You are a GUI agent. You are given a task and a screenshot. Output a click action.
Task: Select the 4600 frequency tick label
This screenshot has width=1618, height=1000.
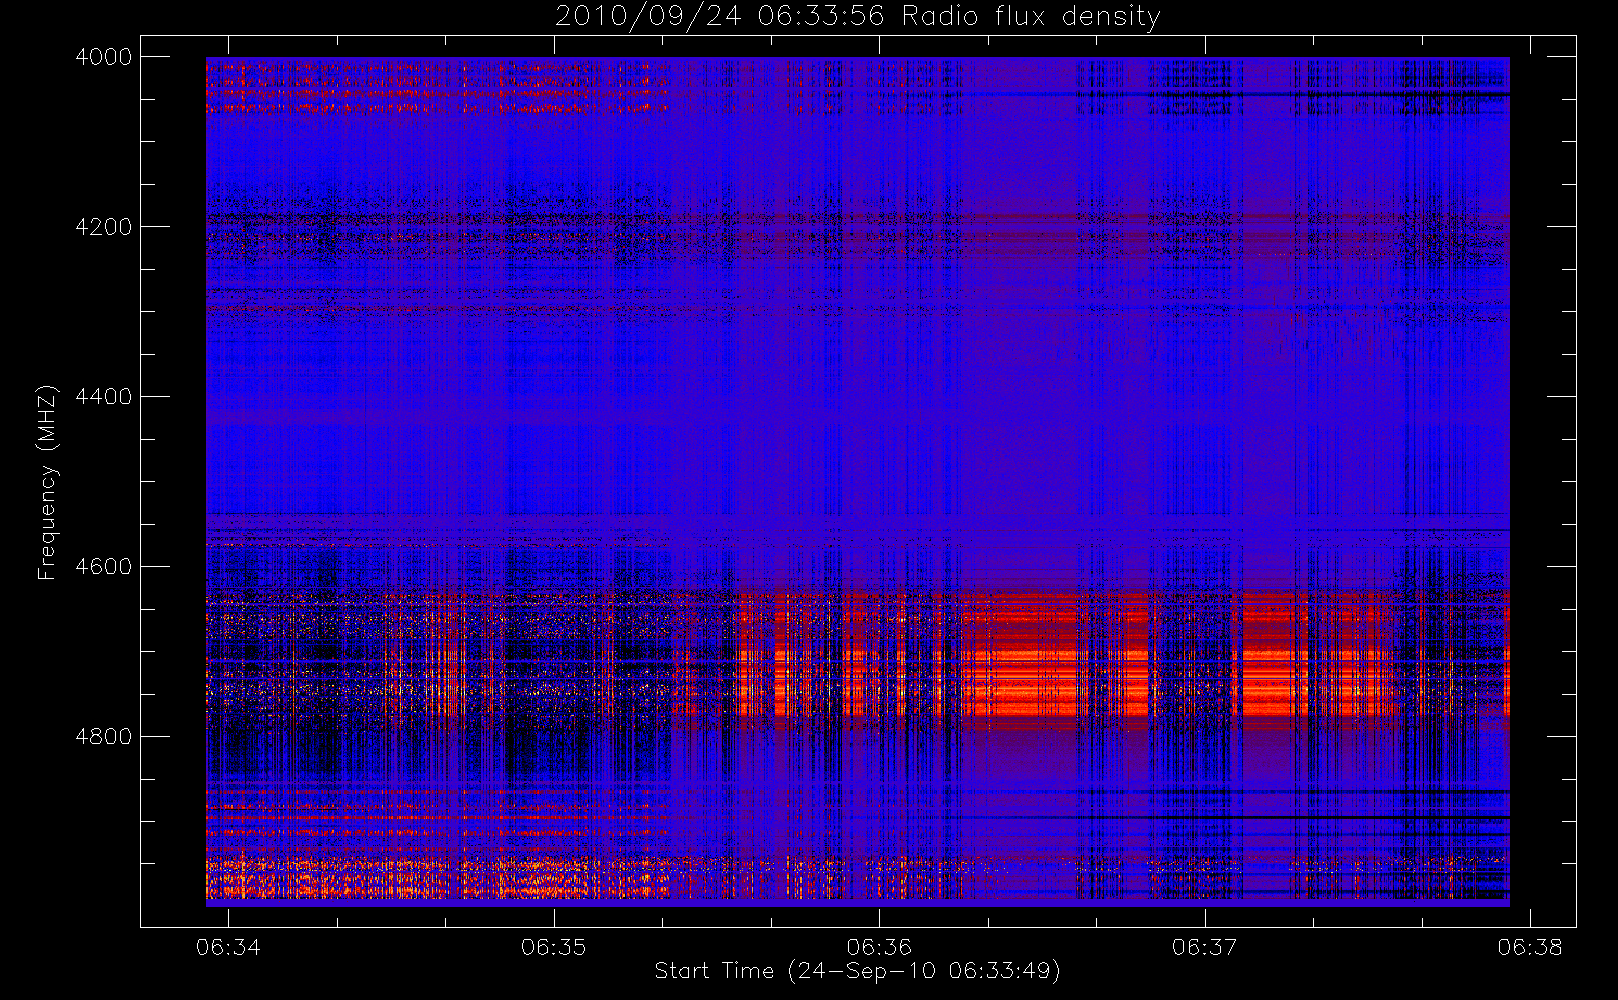coord(103,567)
